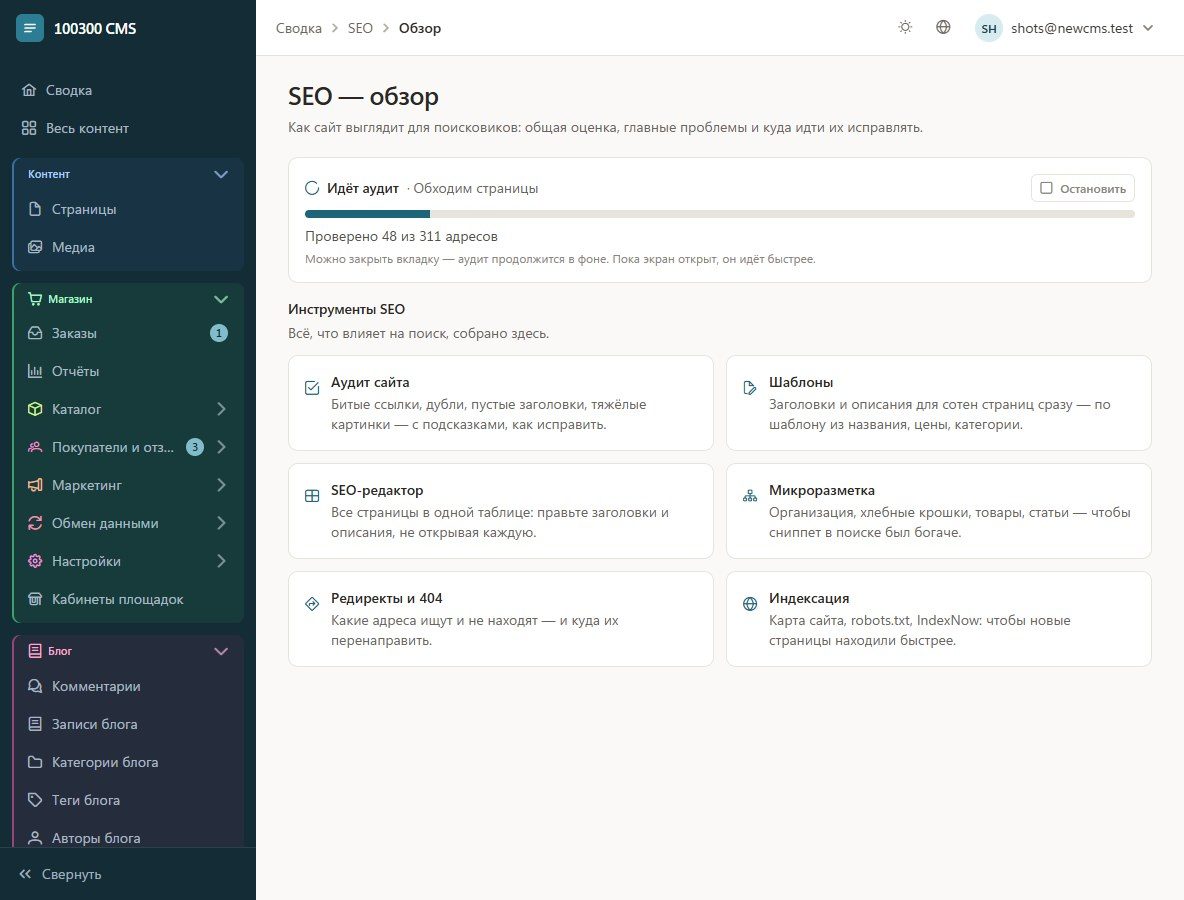Viewport: 1184px width, 900px height.
Task: Open the Шаблоны tool card
Action: pyautogui.click(x=939, y=403)
